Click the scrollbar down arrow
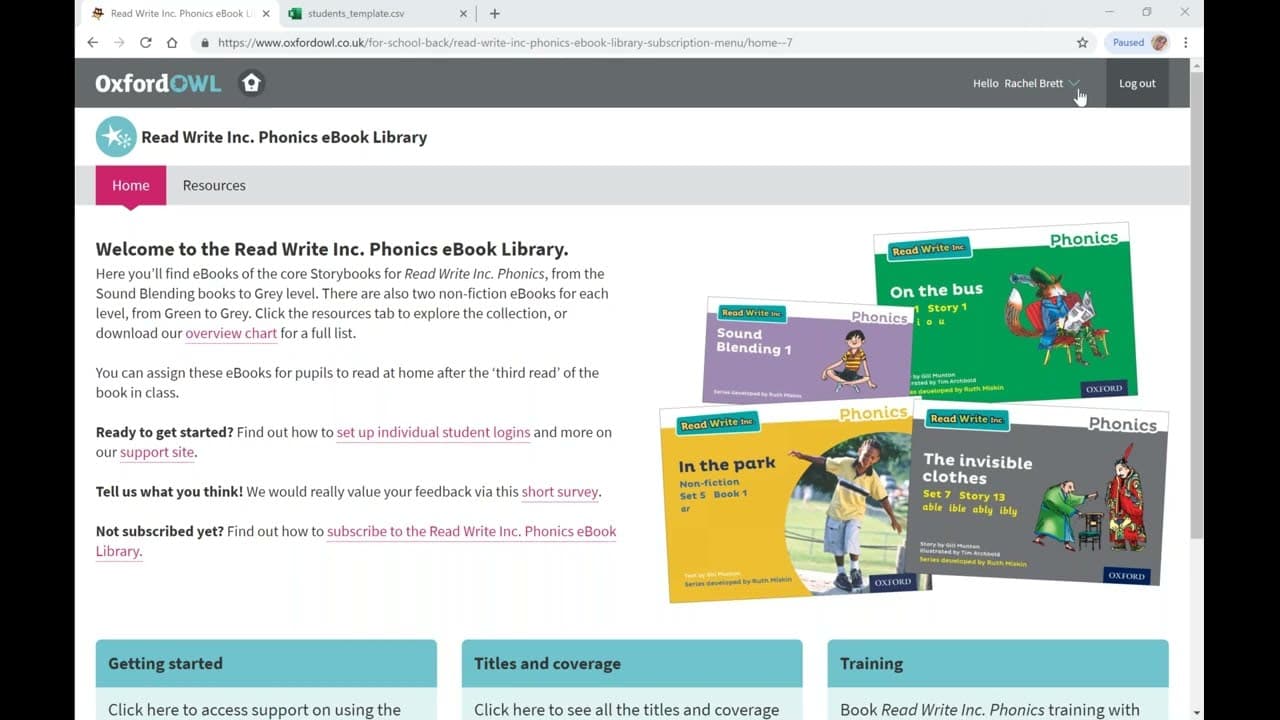 point(1197,711)
